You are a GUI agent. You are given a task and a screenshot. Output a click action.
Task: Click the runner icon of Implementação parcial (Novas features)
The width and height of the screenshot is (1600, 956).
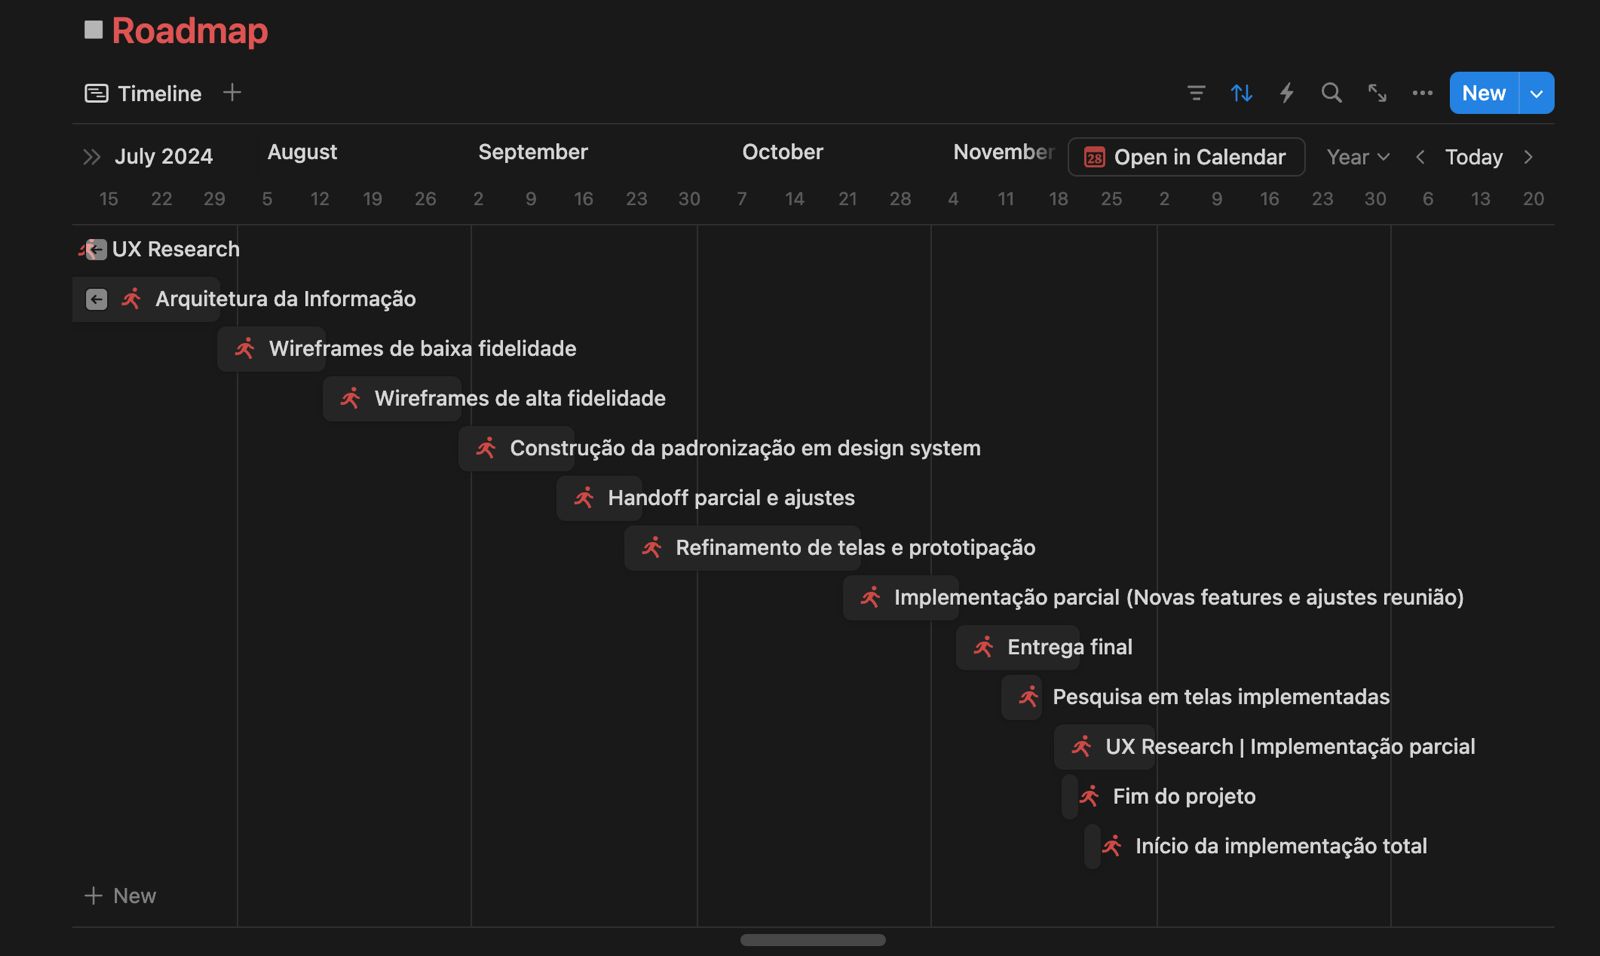pyautogui.click(x=870, y=597)
